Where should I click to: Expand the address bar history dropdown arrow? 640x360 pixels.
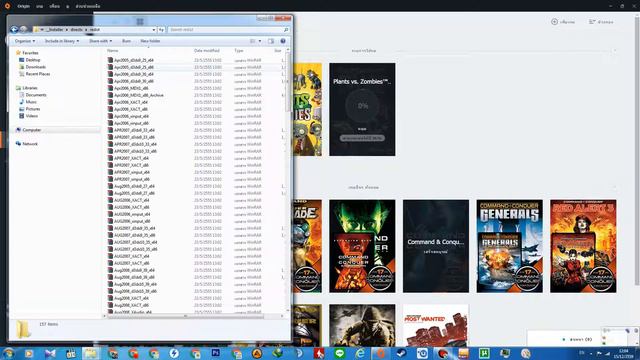153,30
